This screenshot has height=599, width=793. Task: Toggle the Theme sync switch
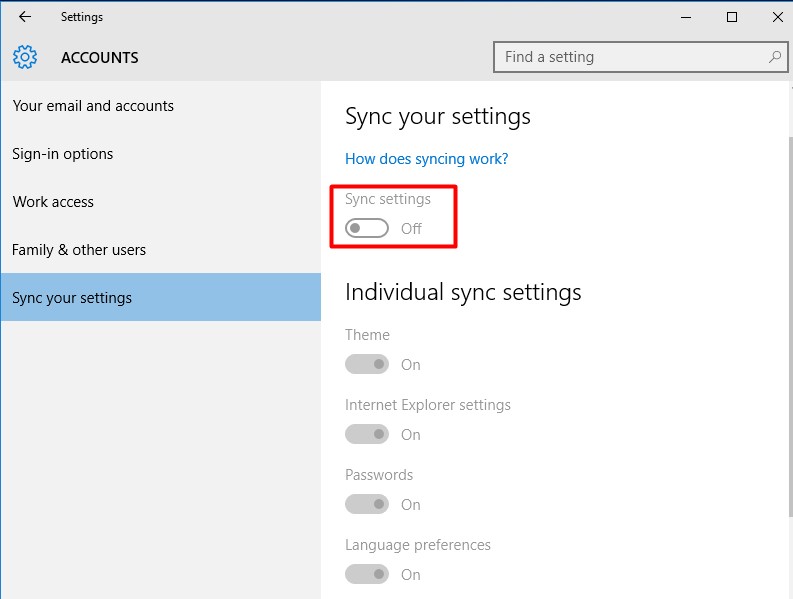pos(367,365)
